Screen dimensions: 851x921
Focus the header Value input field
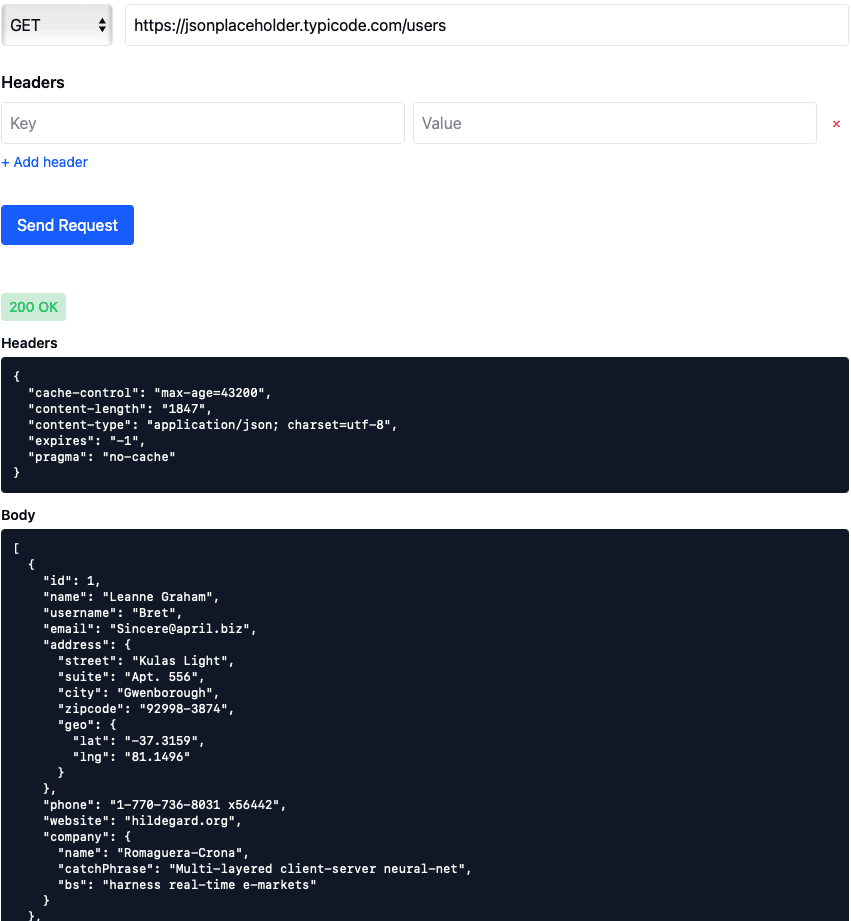click(x=614, y=122)
